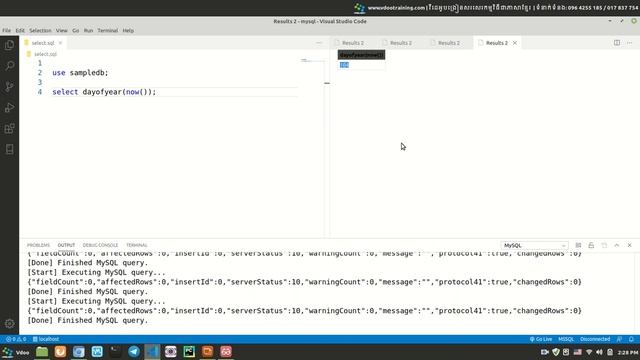
Task: Click the taskbar clock showing 2:28 PM
Action: 628,352
